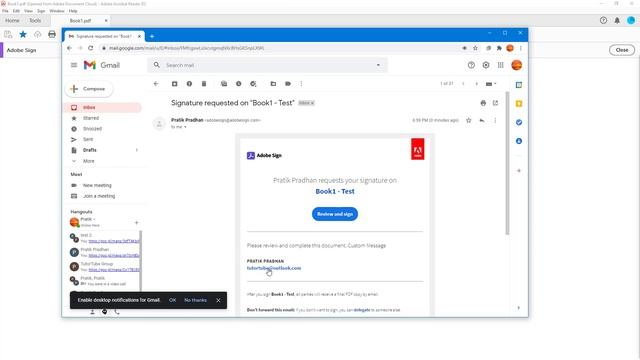Click the Search mail field
This screenshot has width=640, height=360.
tap(267, 65)
